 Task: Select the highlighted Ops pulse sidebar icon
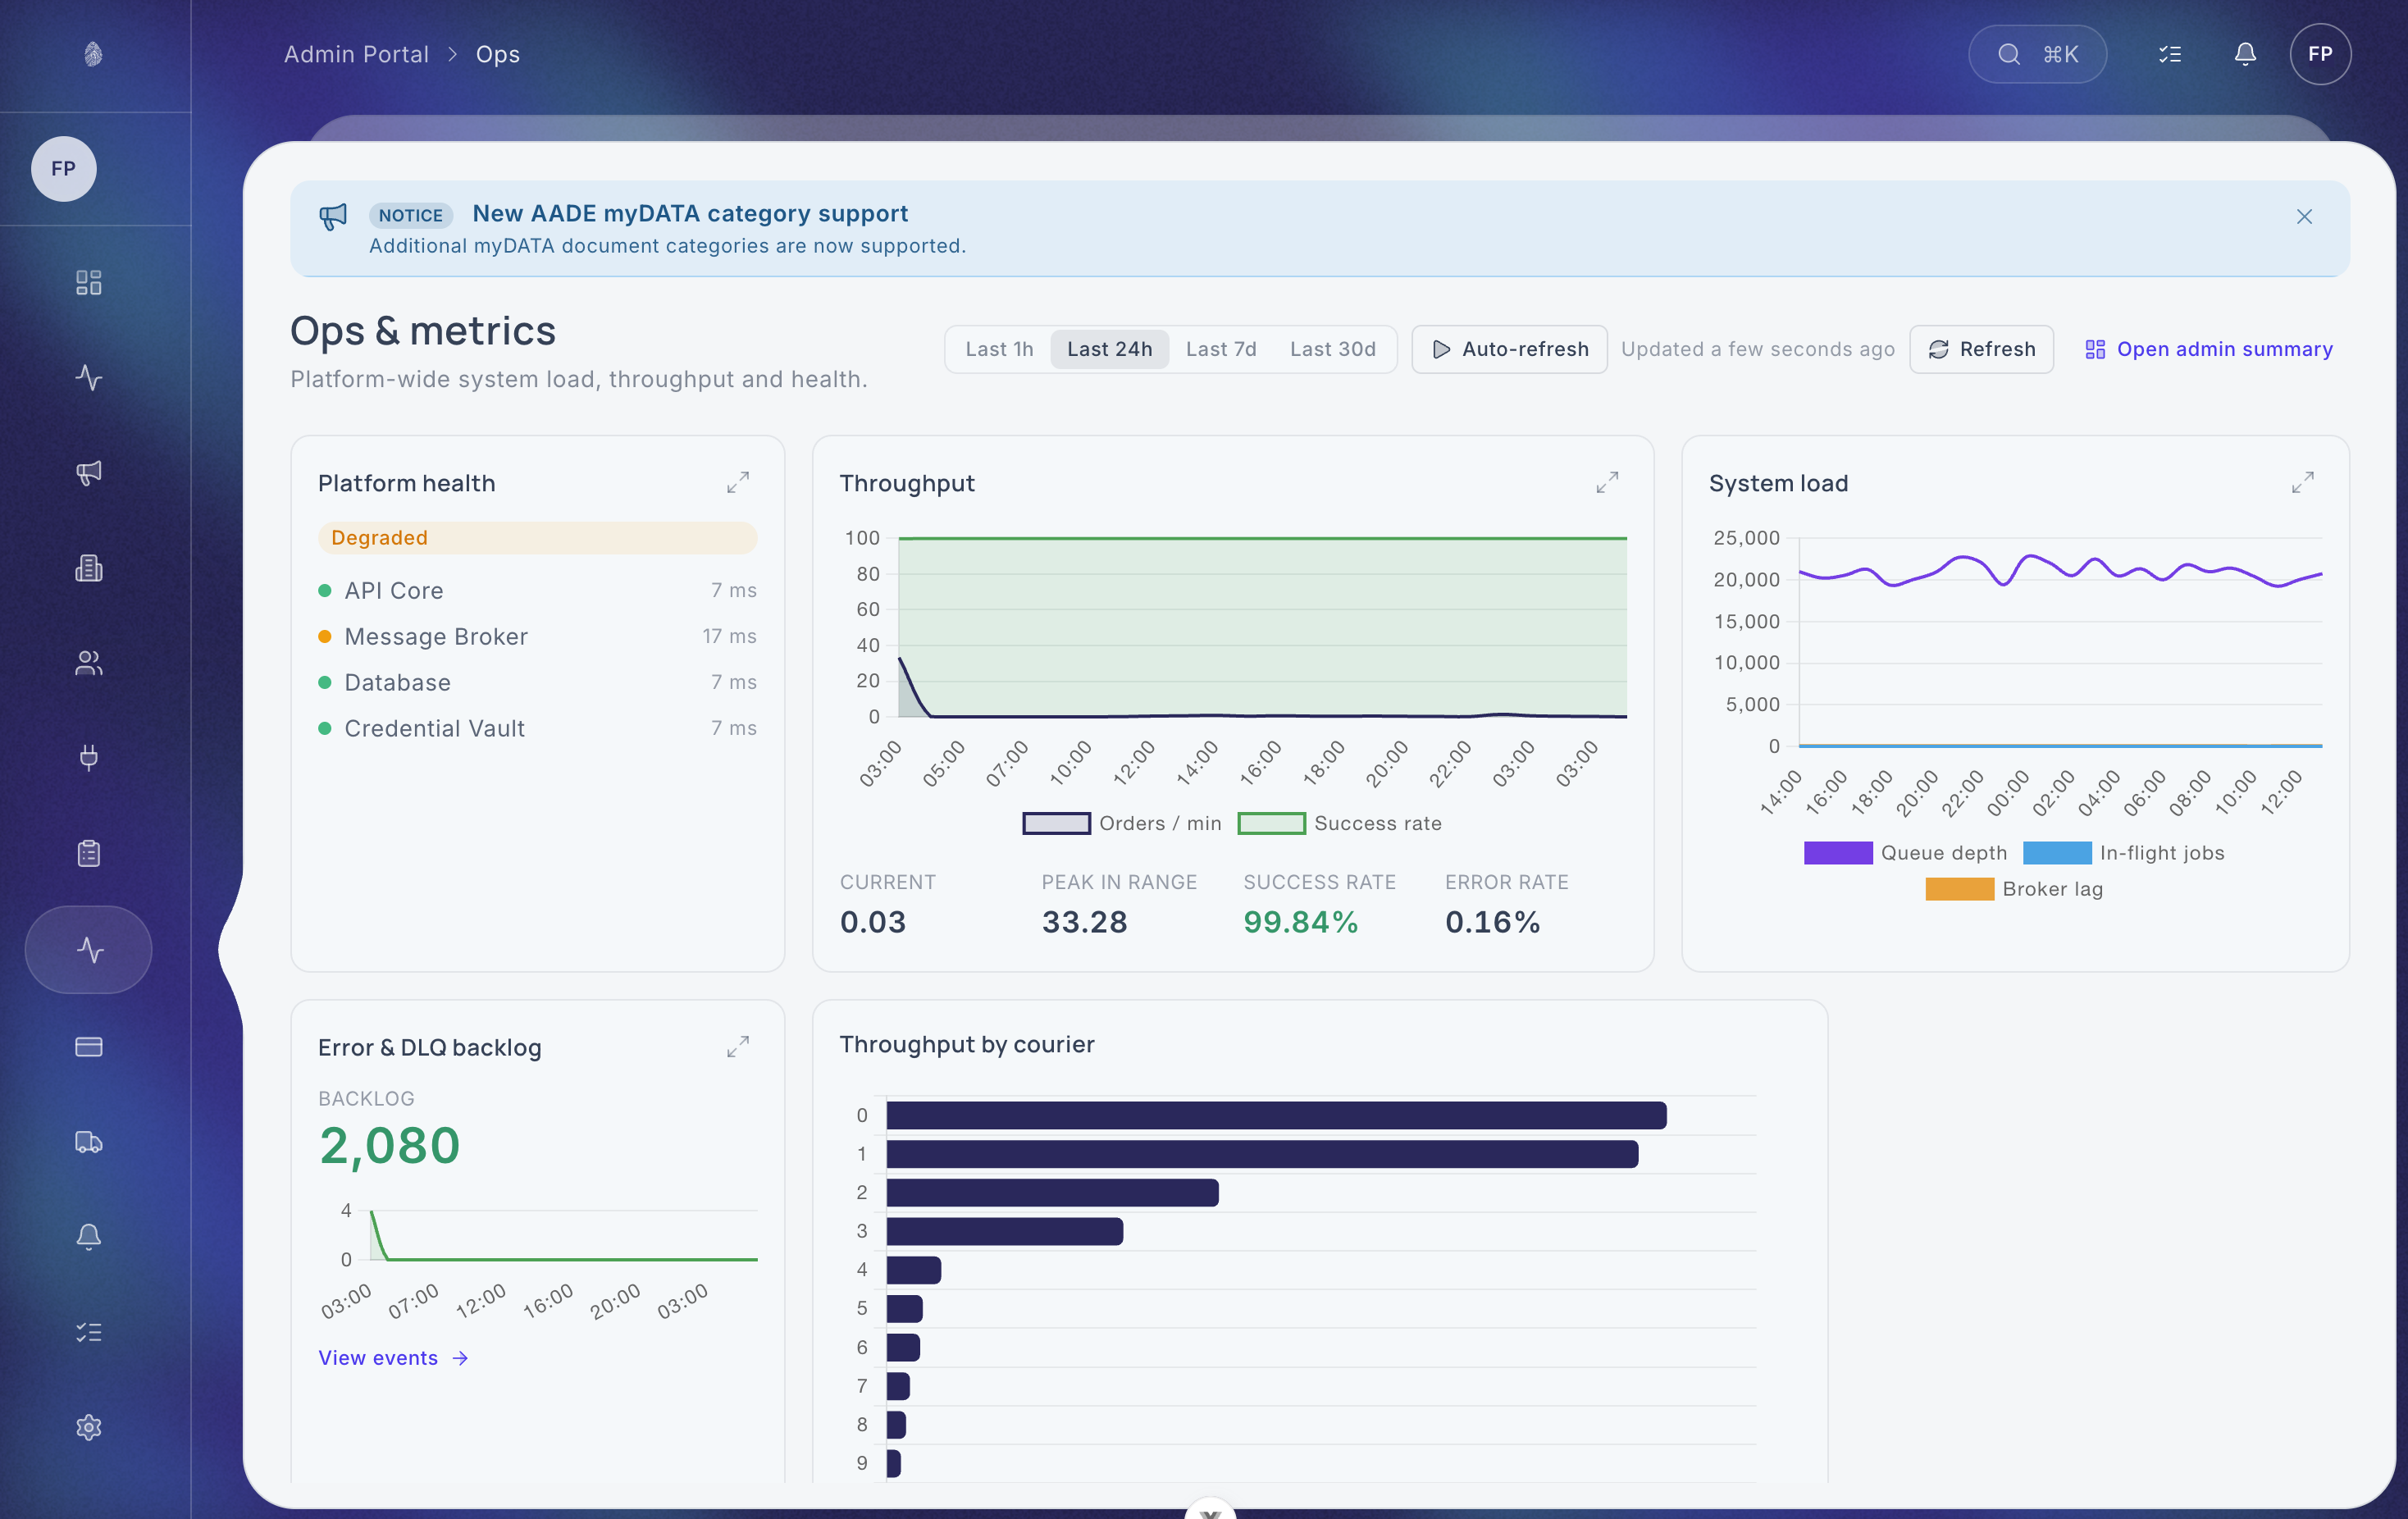[89, 949]
